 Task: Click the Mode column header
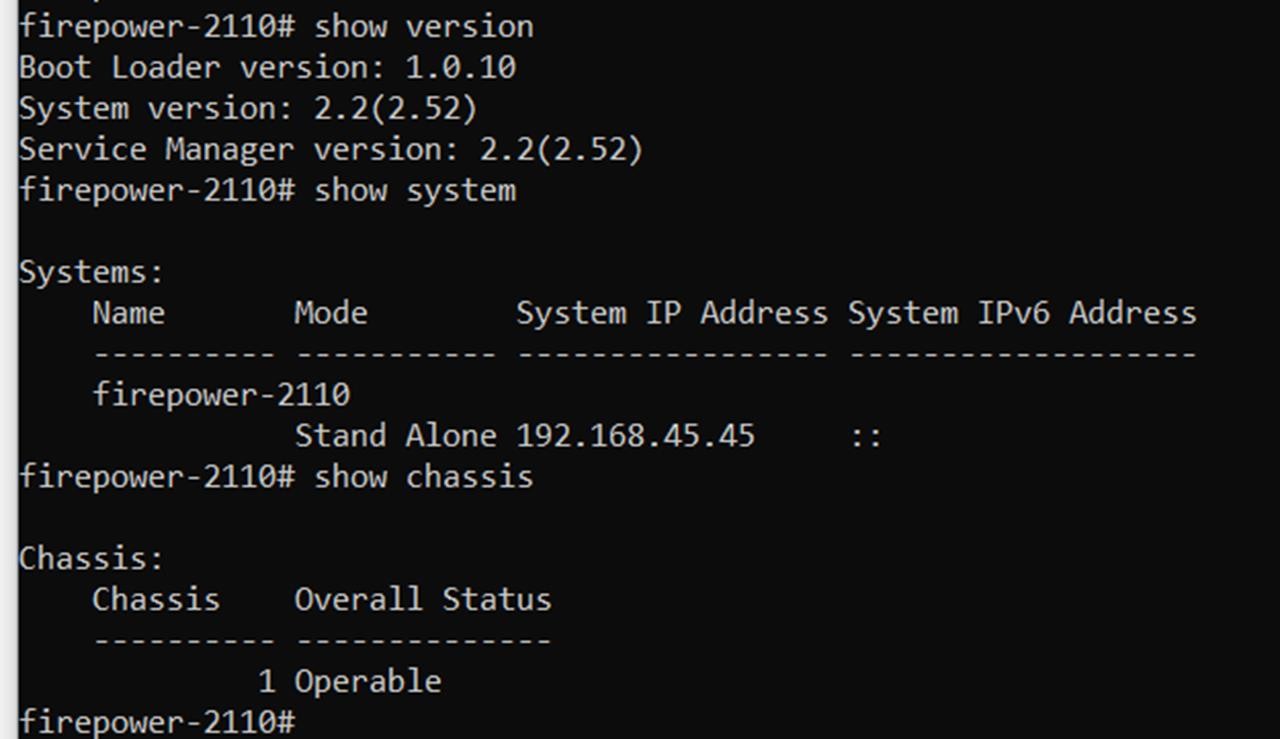click(330, 313)
